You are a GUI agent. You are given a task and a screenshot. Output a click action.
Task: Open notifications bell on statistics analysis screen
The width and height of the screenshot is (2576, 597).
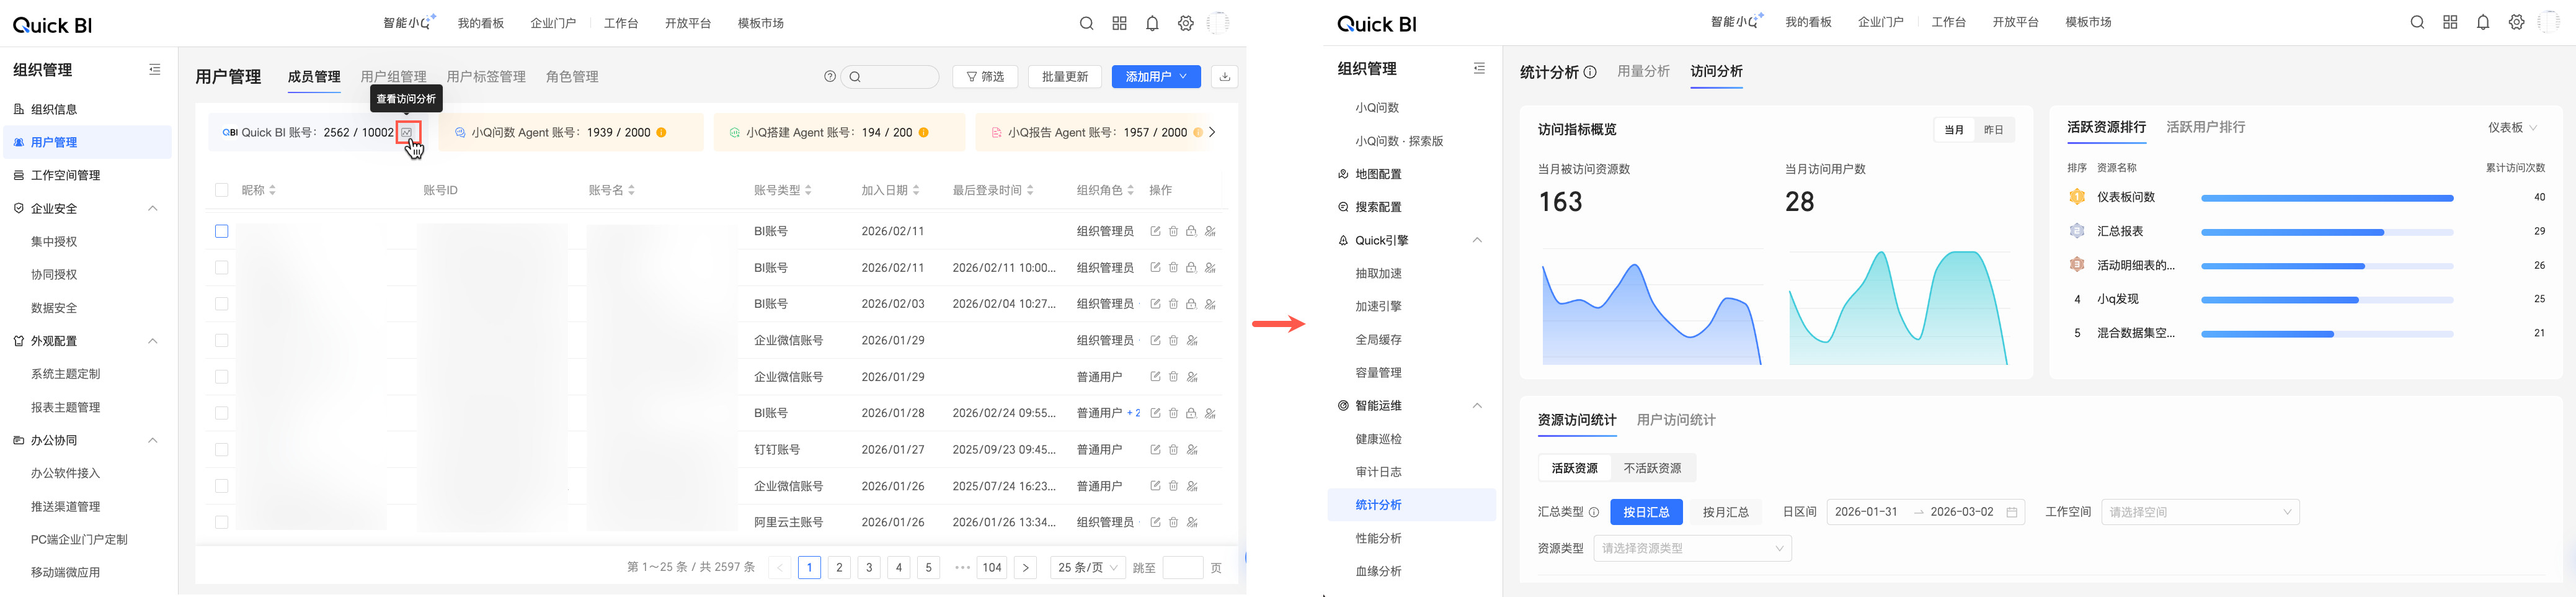click(2483, 22)
